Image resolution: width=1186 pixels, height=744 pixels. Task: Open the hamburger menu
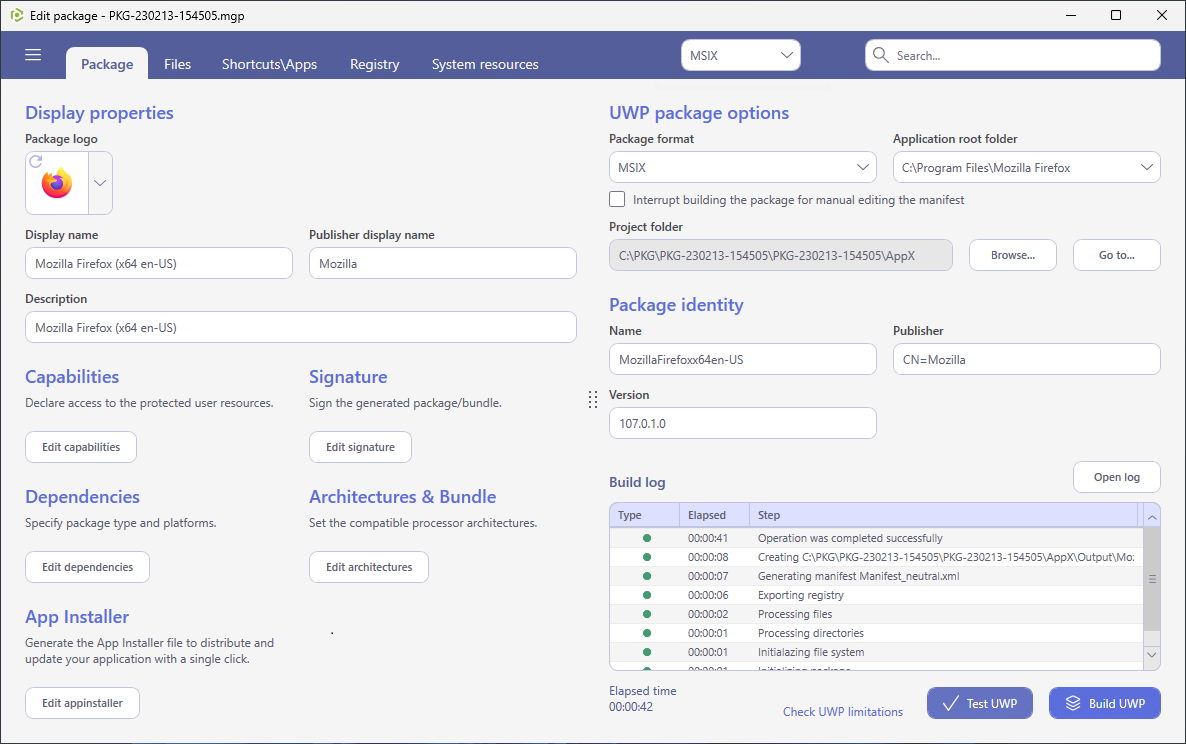click(33, 55)
